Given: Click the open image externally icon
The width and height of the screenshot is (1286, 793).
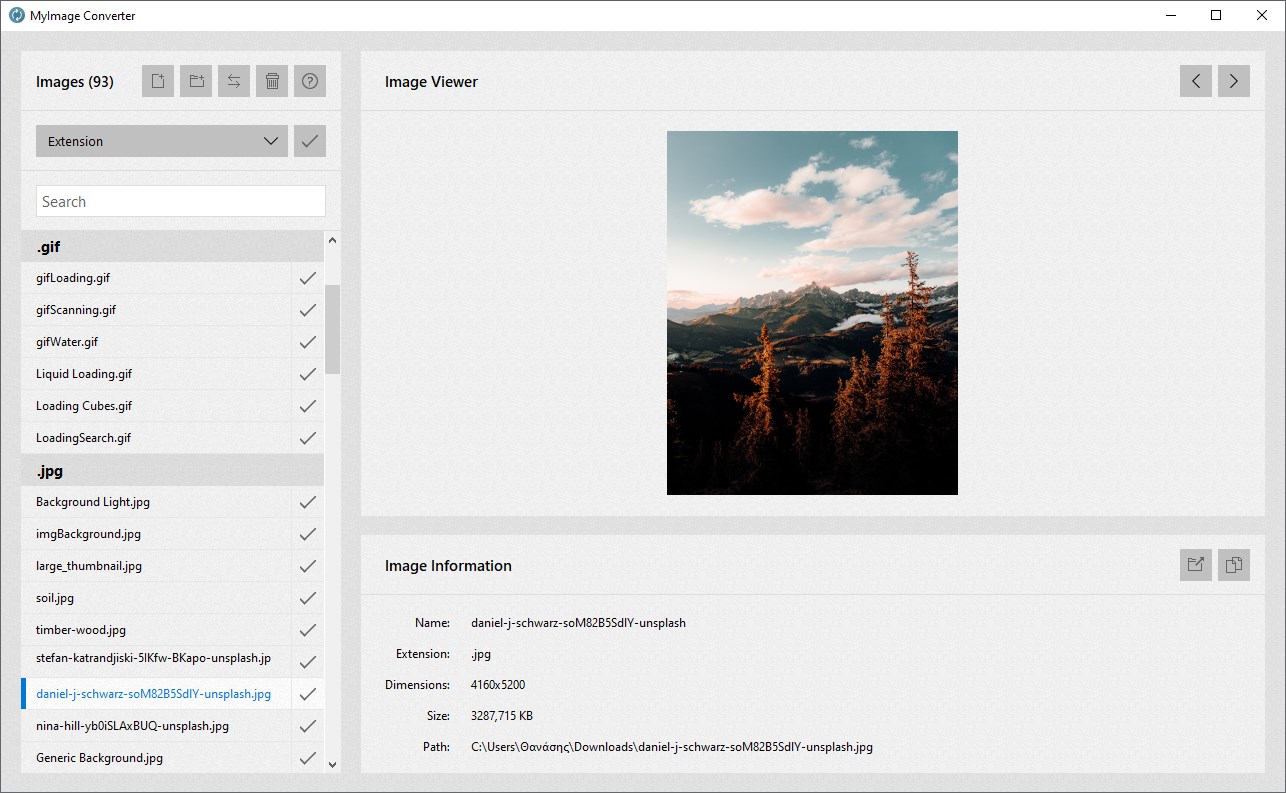Looking at the screenshot, I should pos(1196,565).
